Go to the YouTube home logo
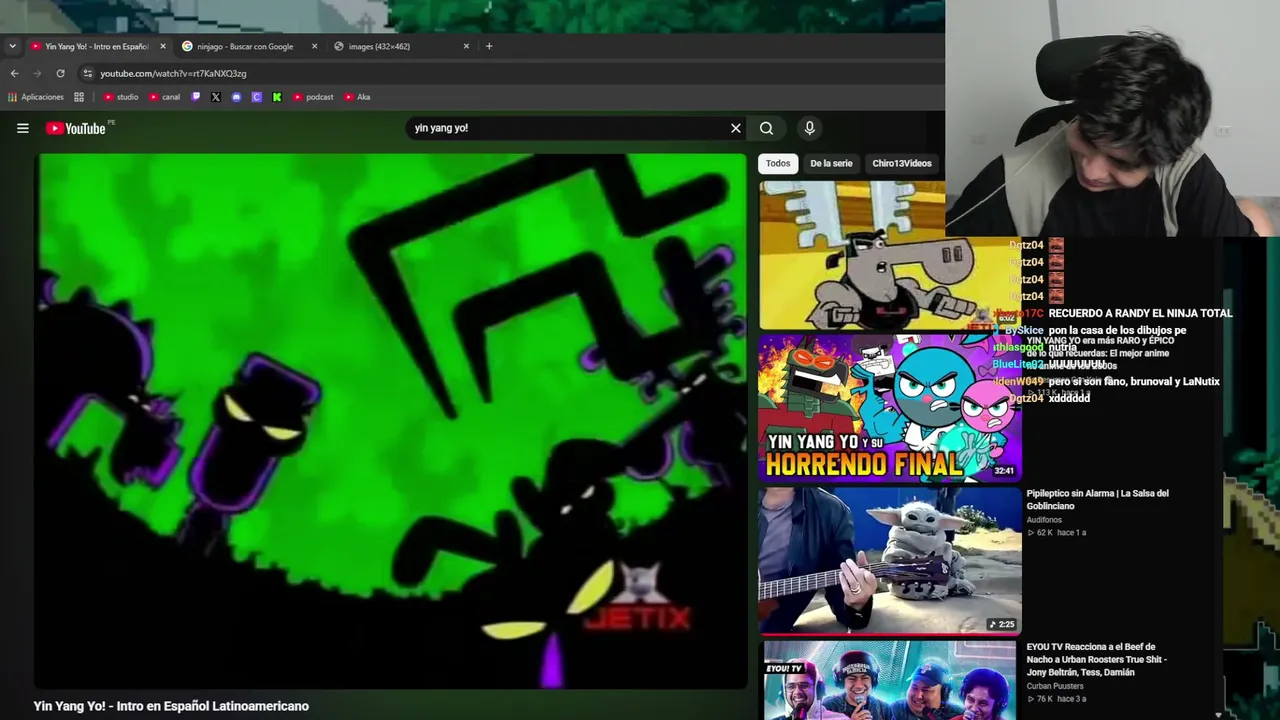 point(76,128)
